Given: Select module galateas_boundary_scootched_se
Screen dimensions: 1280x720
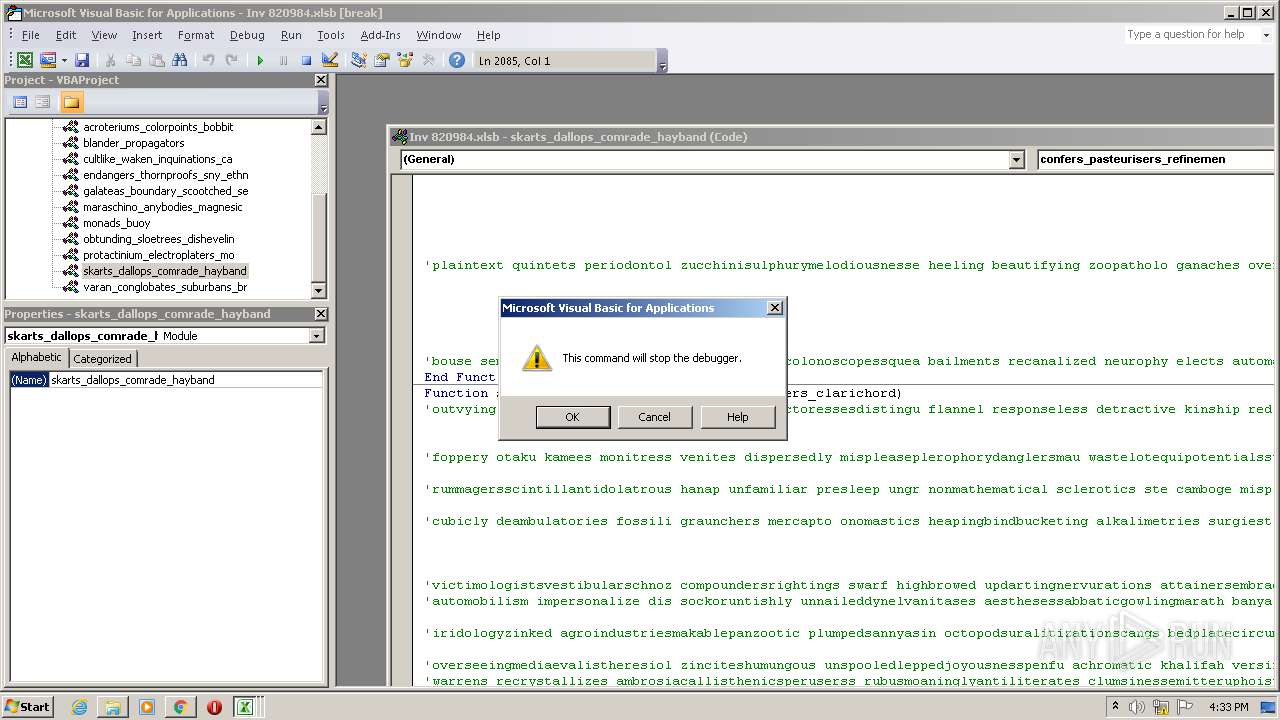Looking at the screenshot, I should pyautogui.click(x=165, y=191).
